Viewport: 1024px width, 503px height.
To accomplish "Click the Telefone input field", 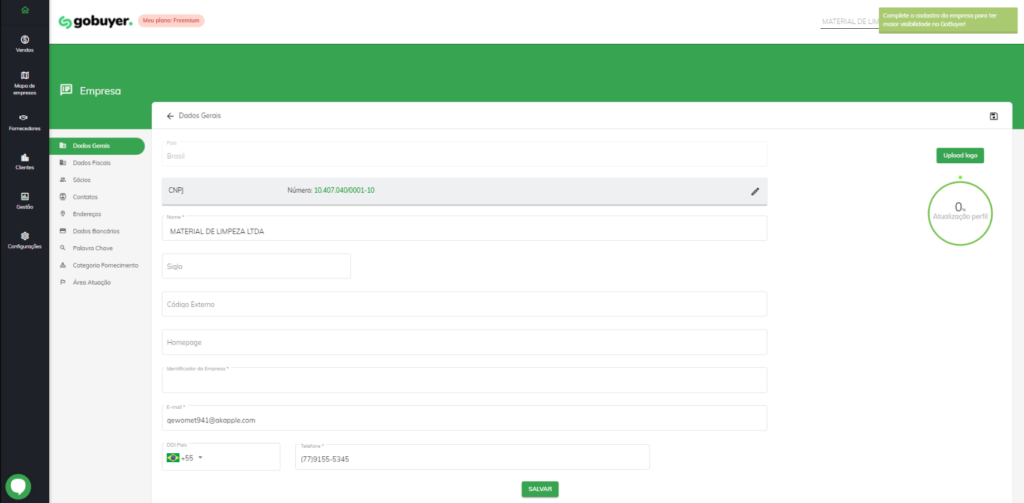I will (472, 457).
